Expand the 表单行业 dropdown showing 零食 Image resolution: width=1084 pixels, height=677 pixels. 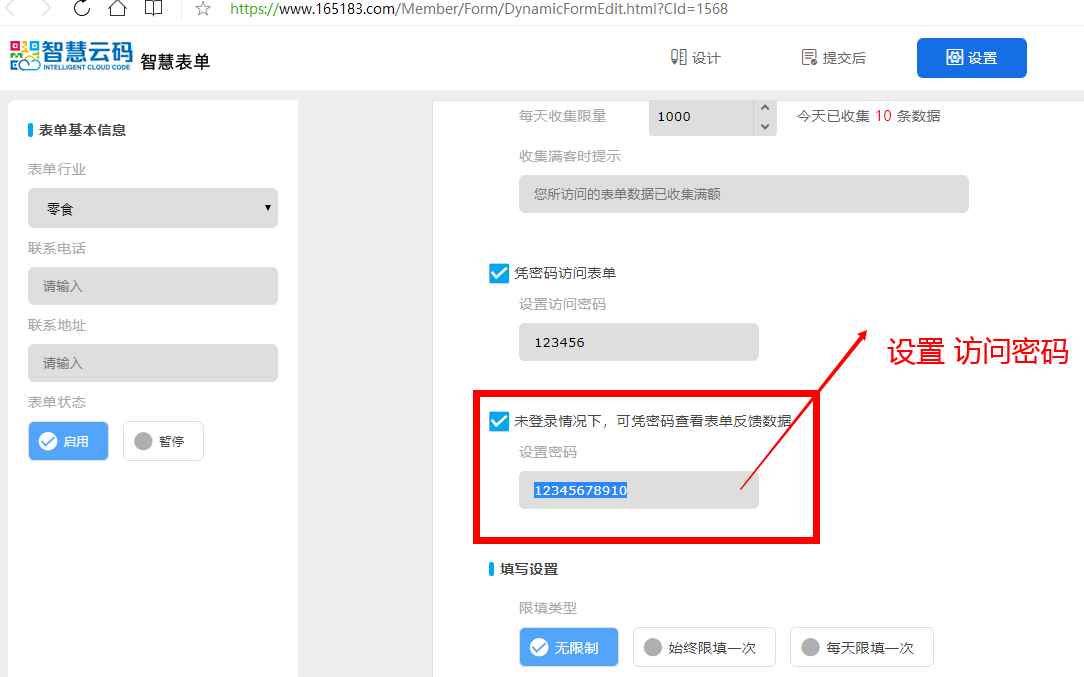[x=153, y=208]
